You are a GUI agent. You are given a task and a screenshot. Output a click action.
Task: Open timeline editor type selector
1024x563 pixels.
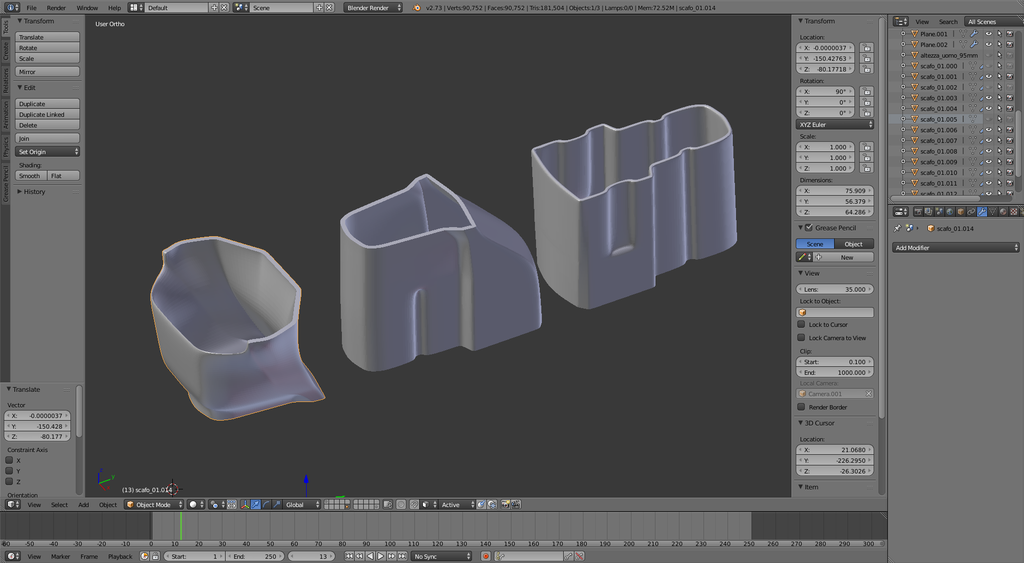coord(13,556)
